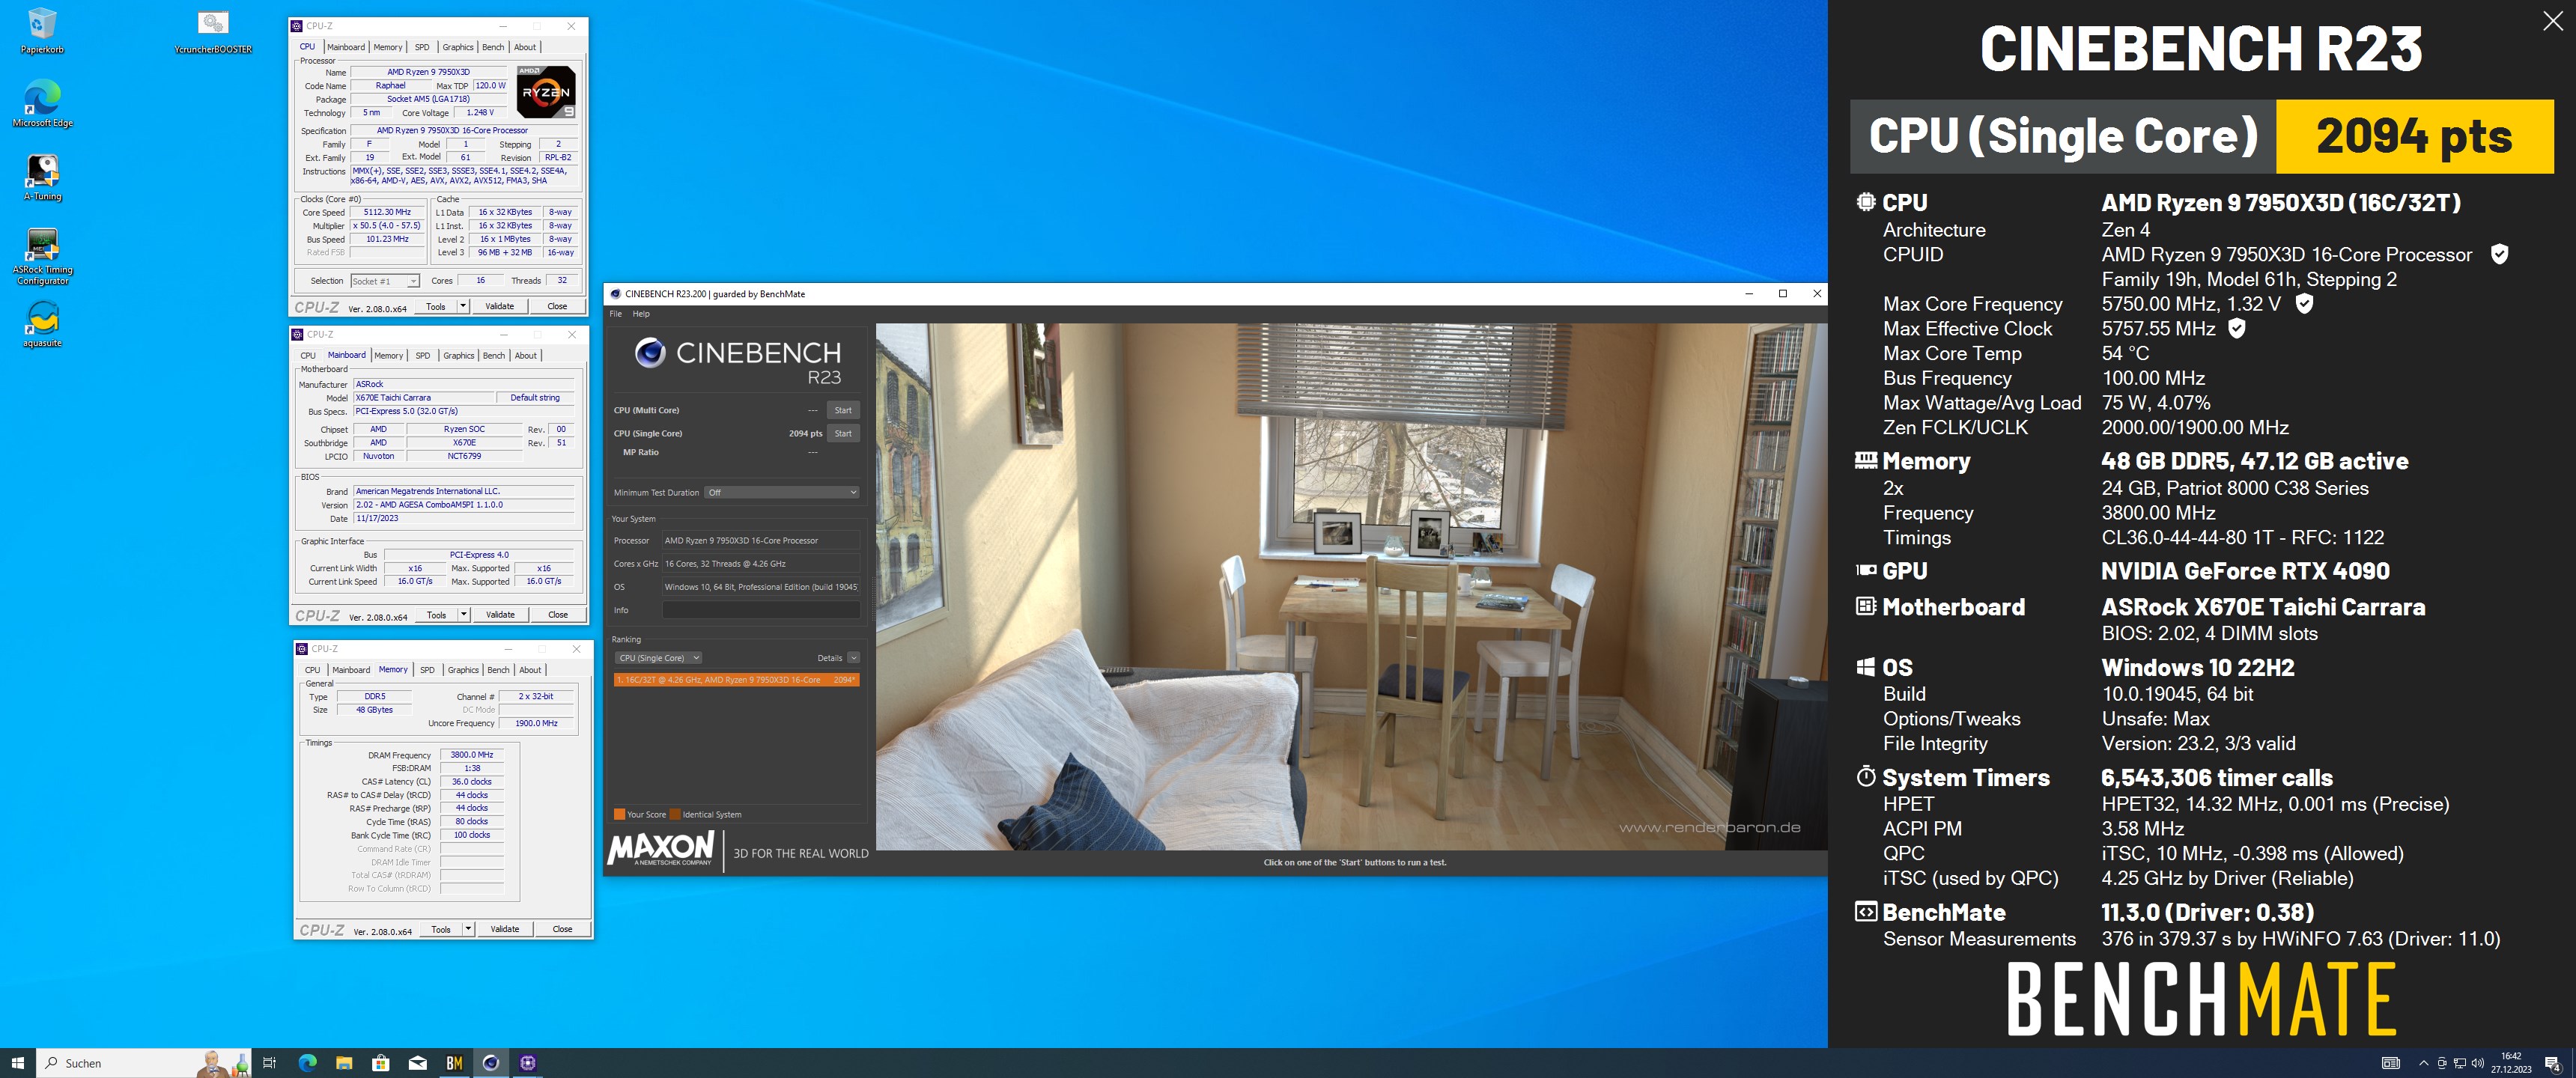Open the aquasuite desktop icon
This screenshot has height=1078, width=2576.
click(x=42, y=324)
